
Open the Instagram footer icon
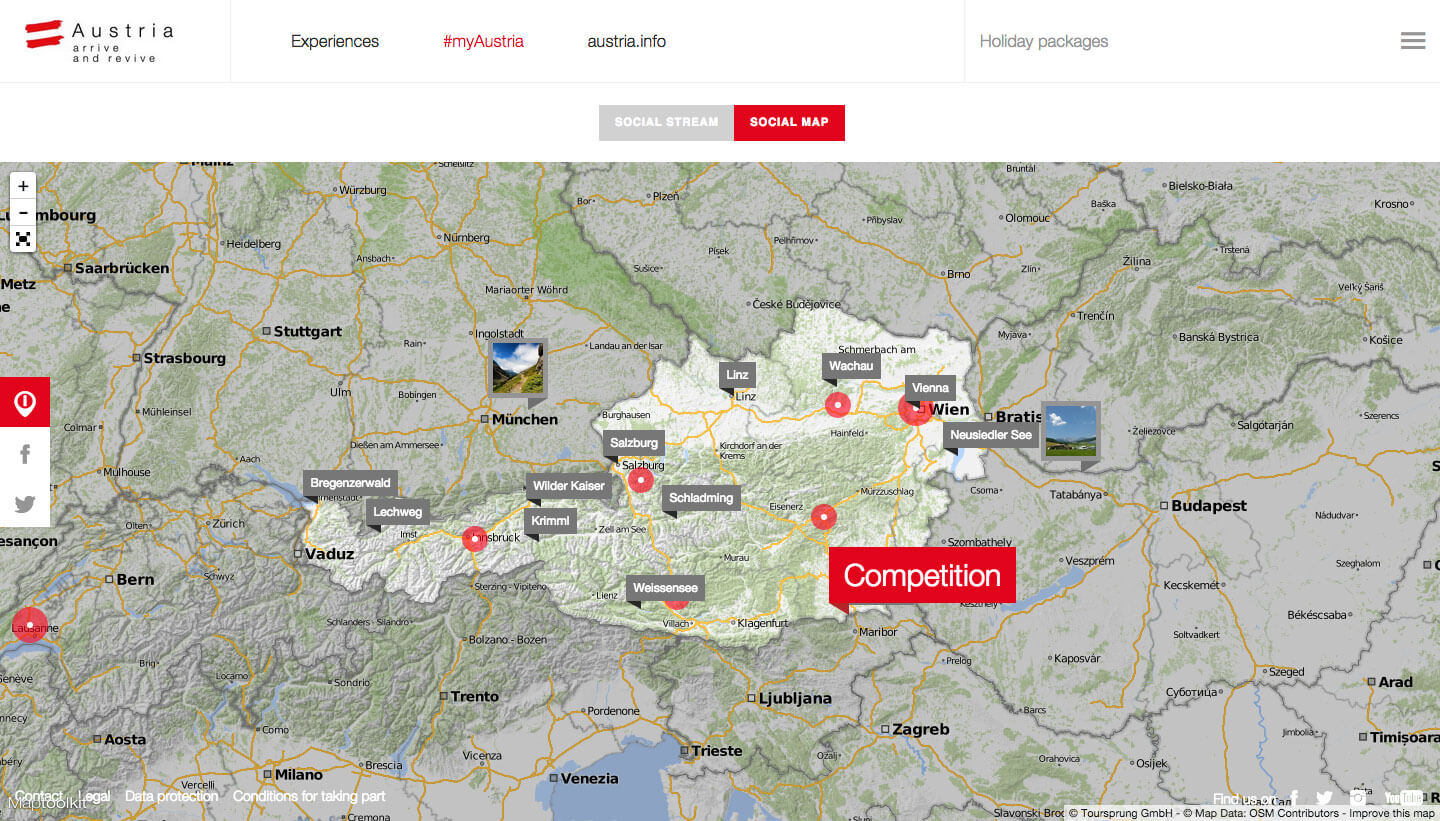tap(1358, 798)
